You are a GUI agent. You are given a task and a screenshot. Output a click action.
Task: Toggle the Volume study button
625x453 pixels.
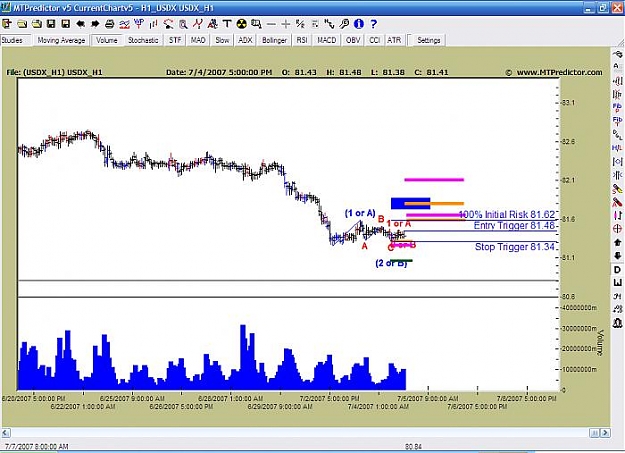coord(107,40)
